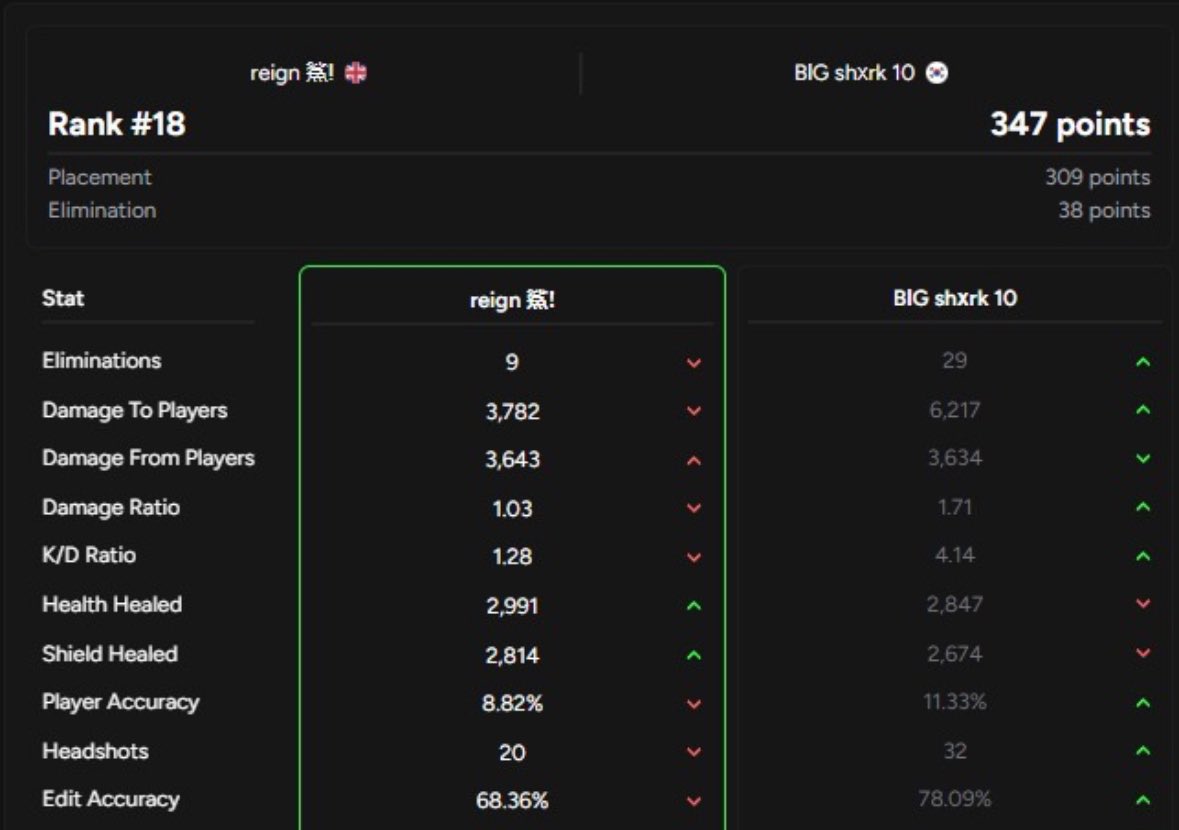Click BIG shxrk 10's damage taken 3,634
The image size is (1179, 830).
(x=955, y=458)
